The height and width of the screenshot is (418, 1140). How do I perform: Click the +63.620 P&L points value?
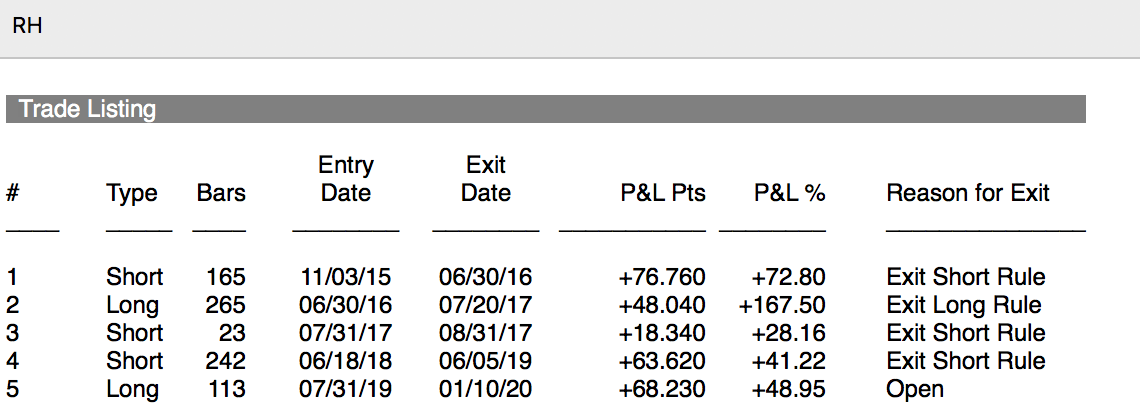(662, 361)
